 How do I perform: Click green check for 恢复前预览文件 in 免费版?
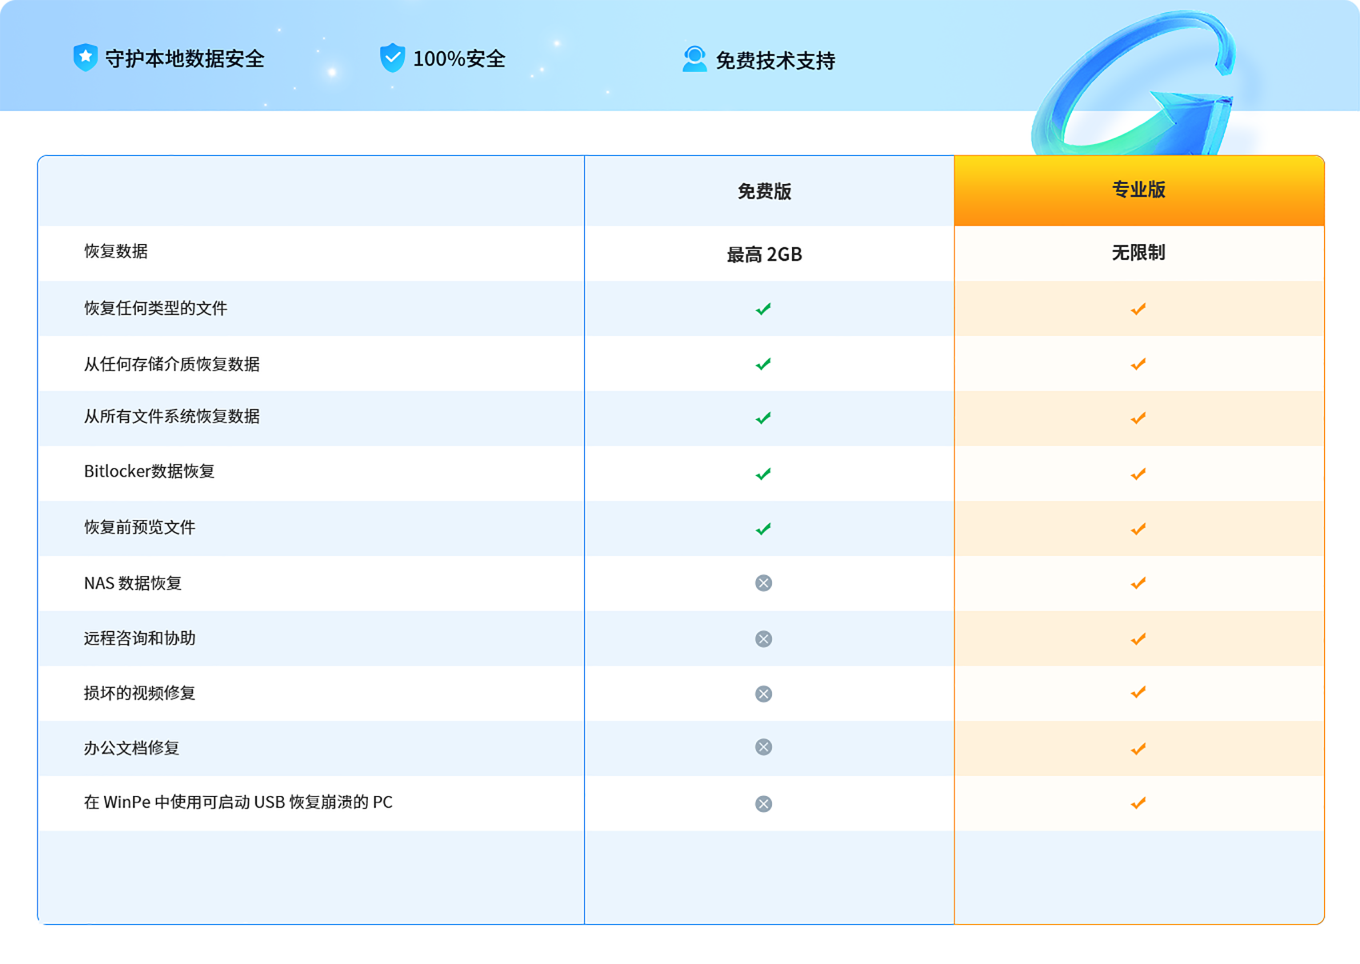coord(763,529)
